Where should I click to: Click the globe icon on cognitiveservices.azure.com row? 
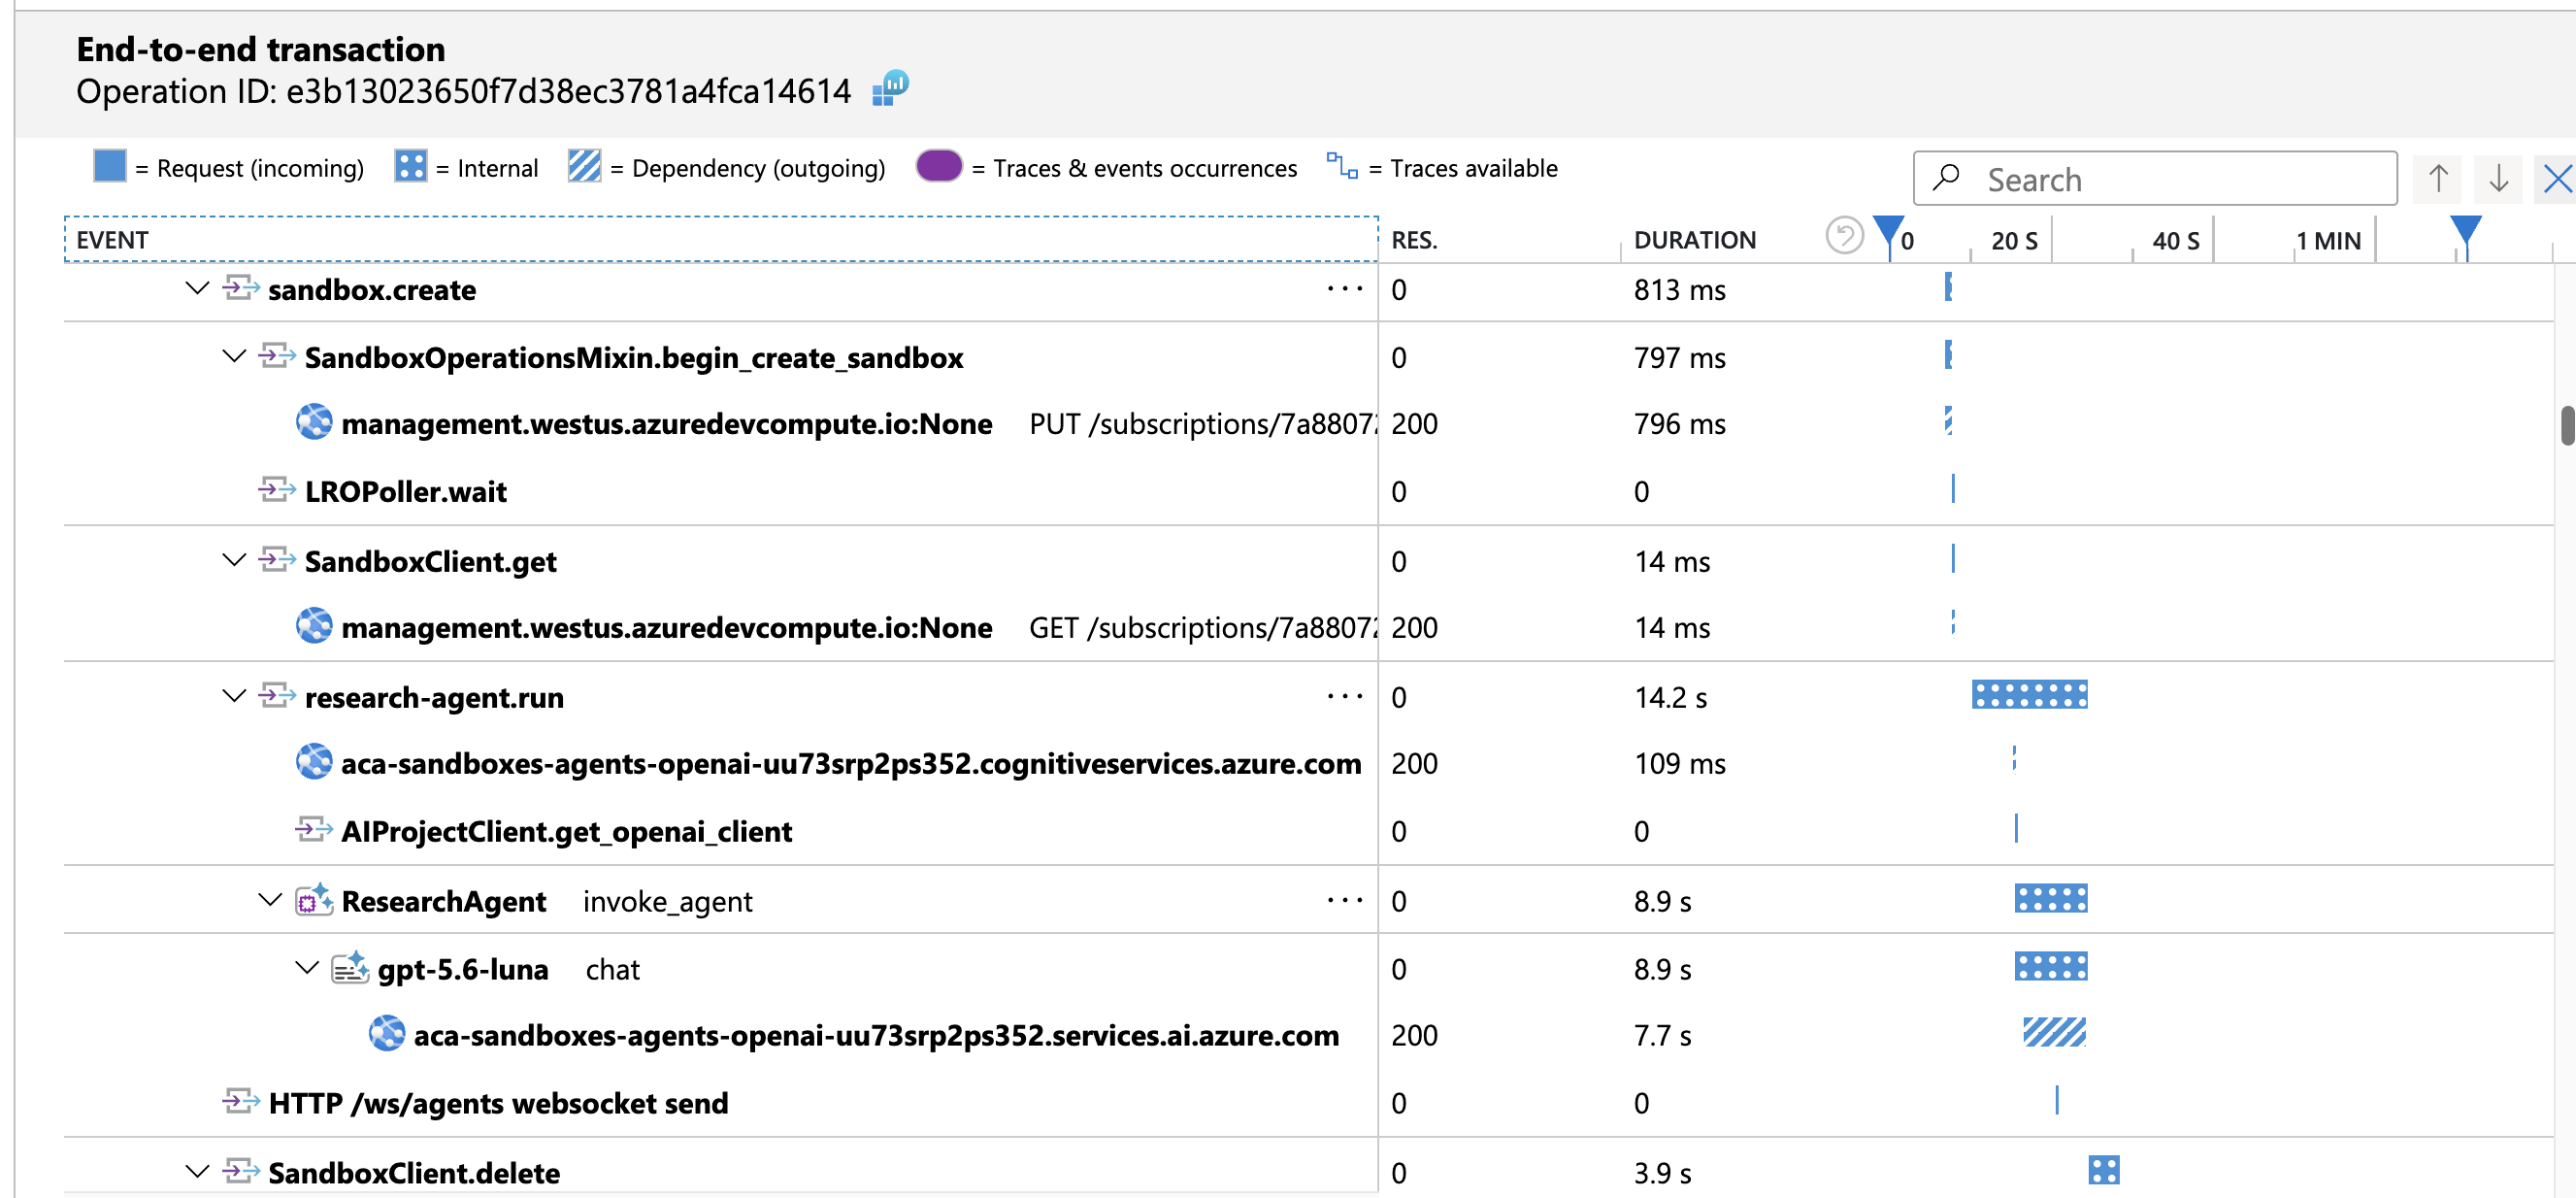(x=314, y=763)
